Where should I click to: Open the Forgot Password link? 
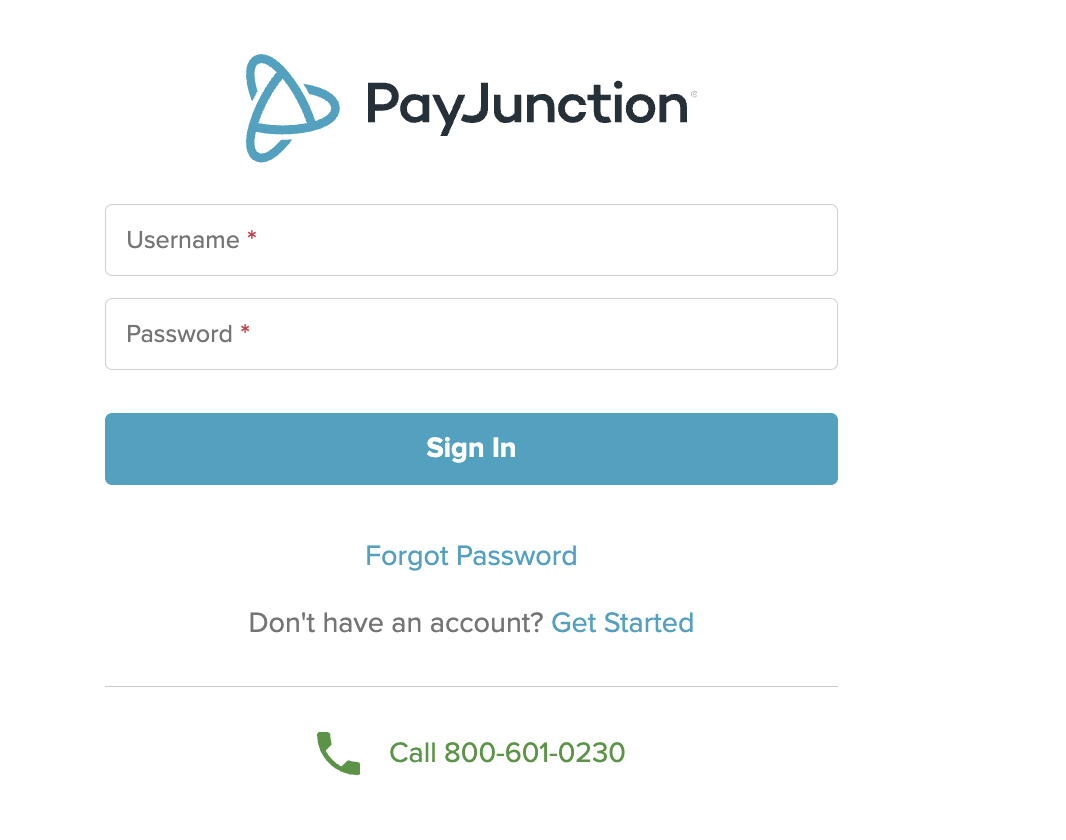tap(471, 556)
